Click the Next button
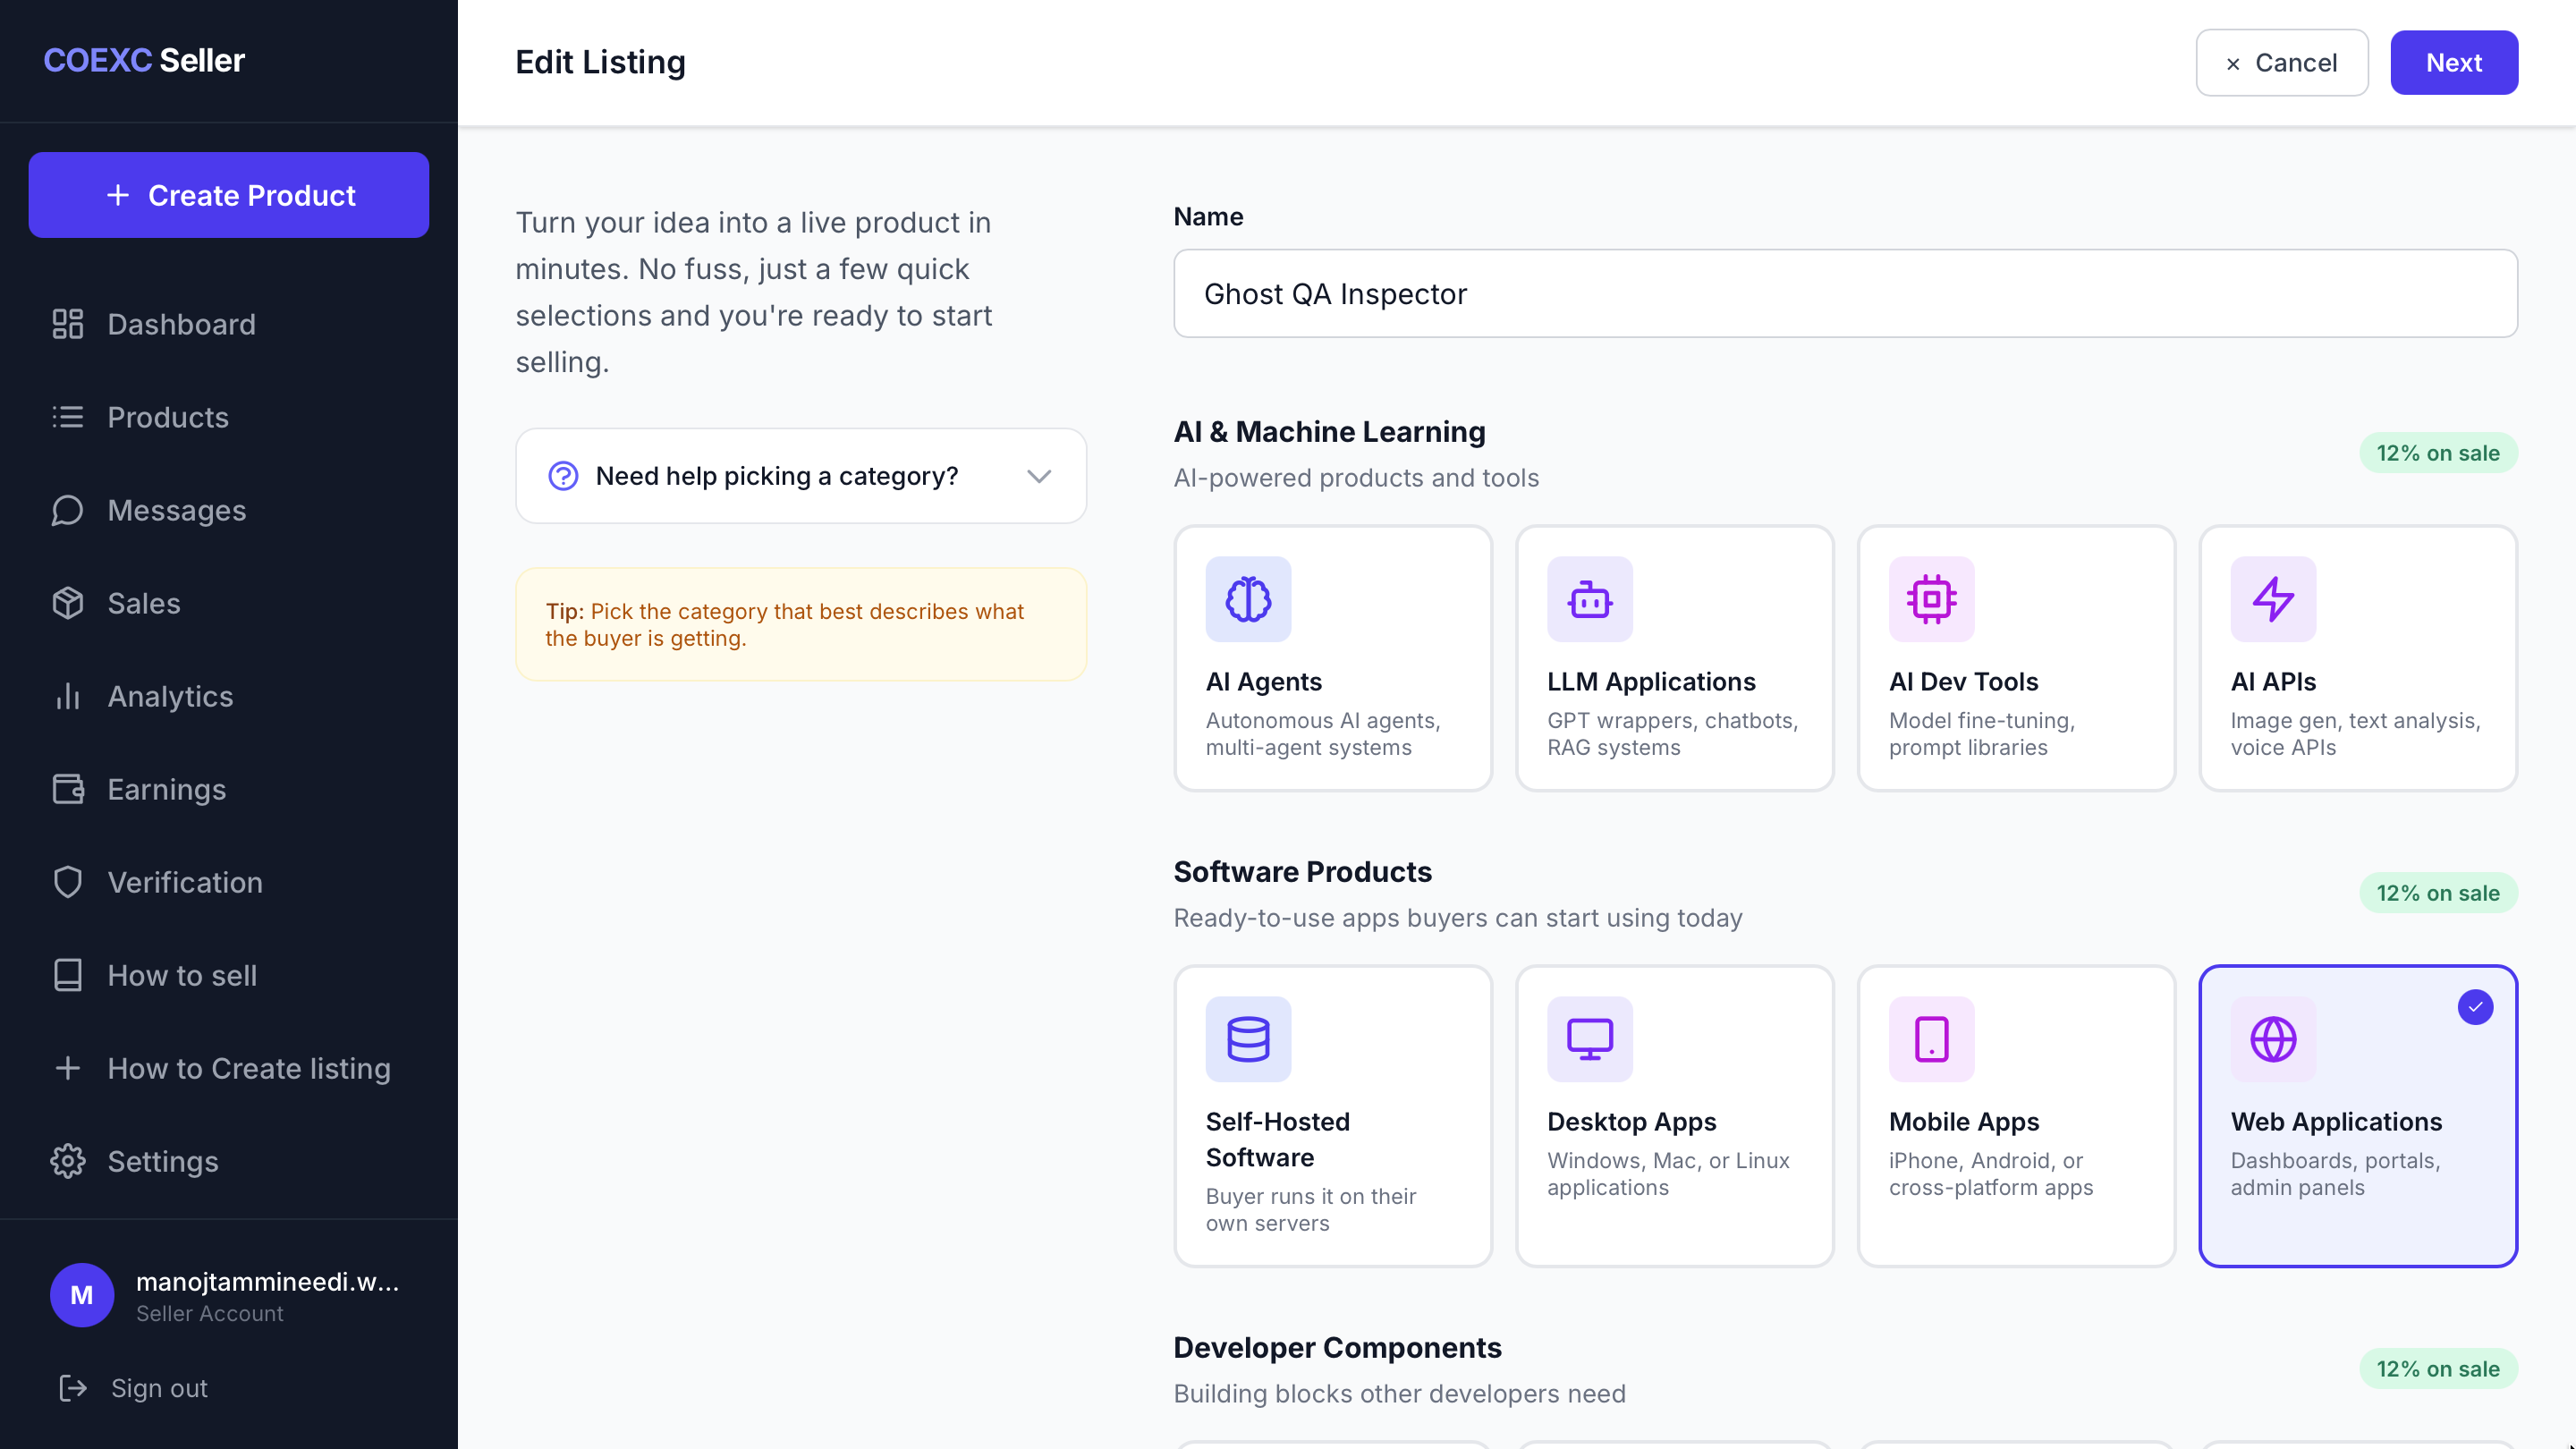Screen dimensions: 2576x1449 [2453, 62]
